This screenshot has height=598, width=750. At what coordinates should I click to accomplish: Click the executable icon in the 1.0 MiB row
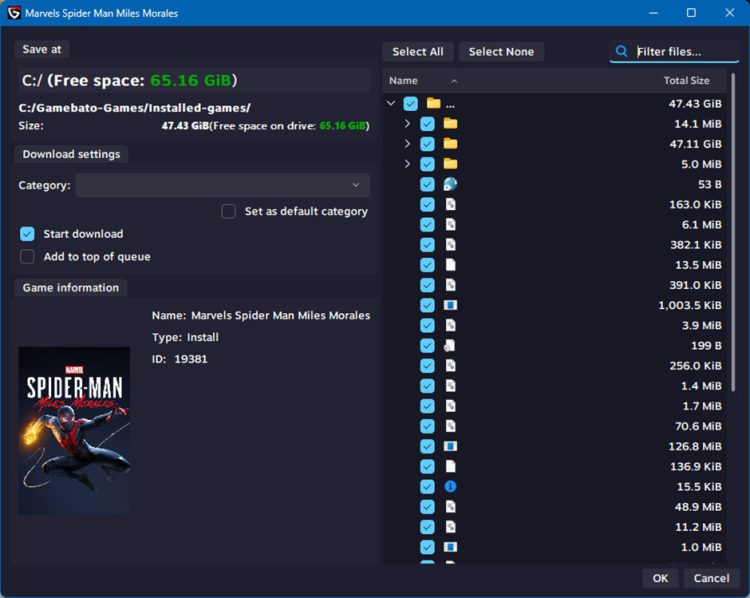(450, 547)
